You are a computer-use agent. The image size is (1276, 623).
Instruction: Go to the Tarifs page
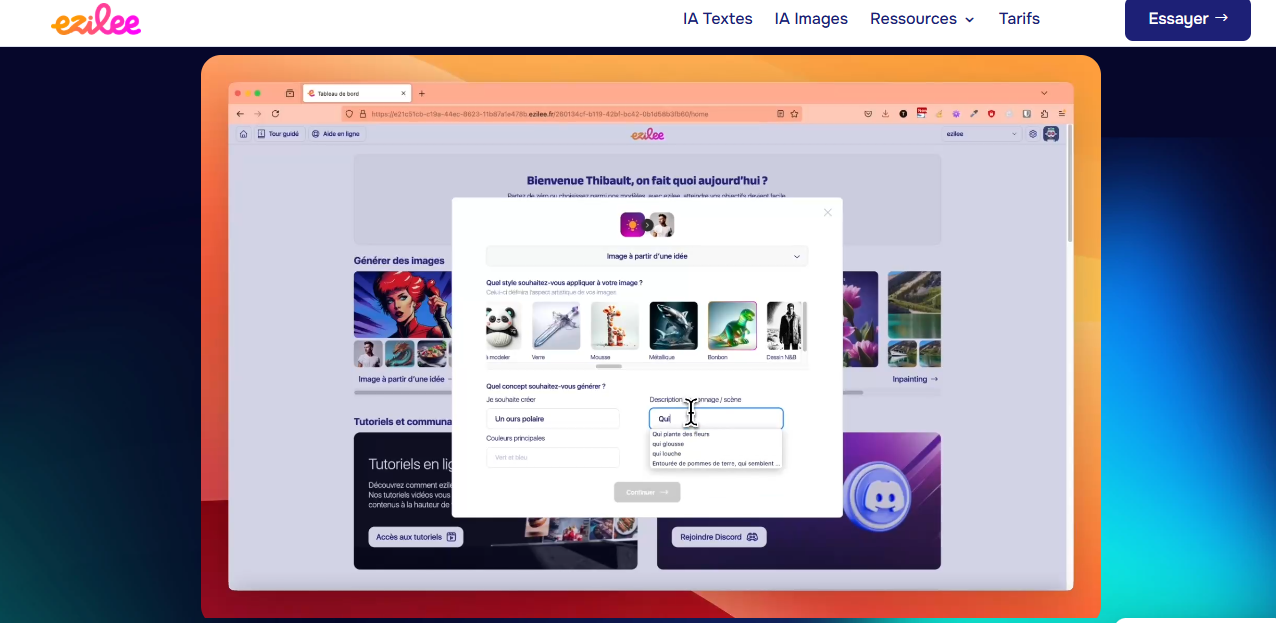(x=1019, y=19)
